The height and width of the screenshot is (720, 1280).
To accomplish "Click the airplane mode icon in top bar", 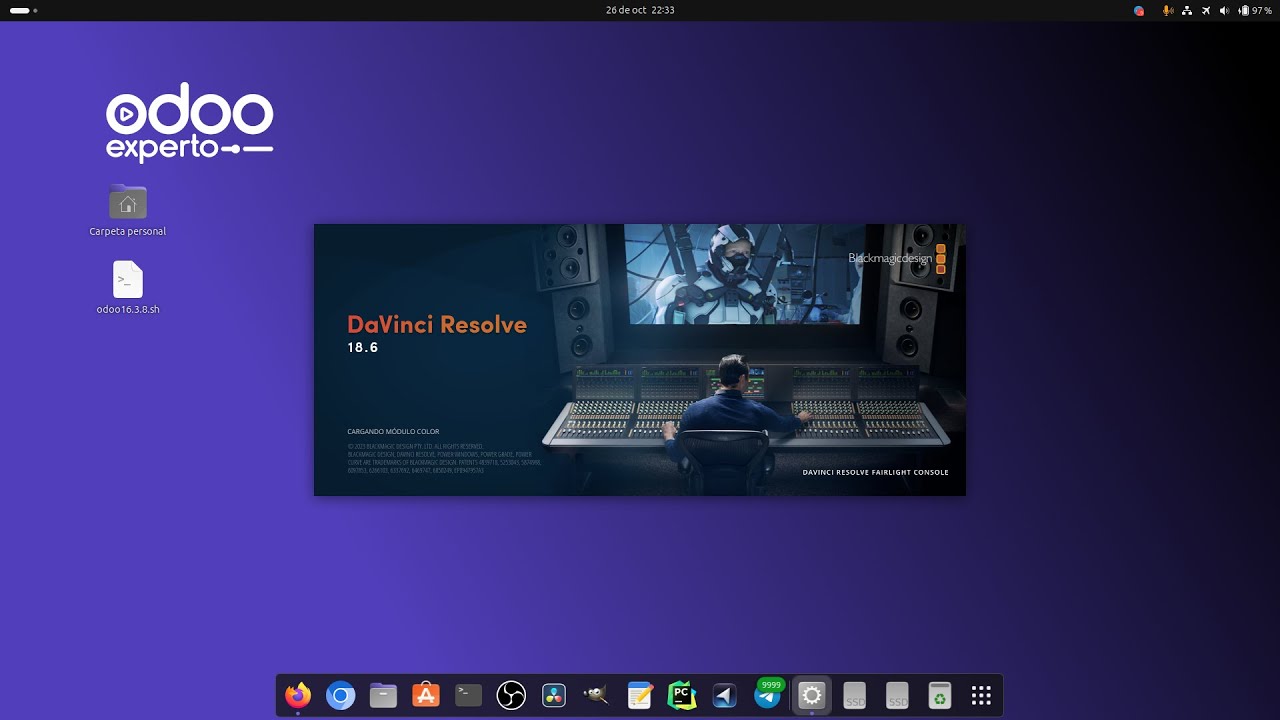I will pos(1206,10).
